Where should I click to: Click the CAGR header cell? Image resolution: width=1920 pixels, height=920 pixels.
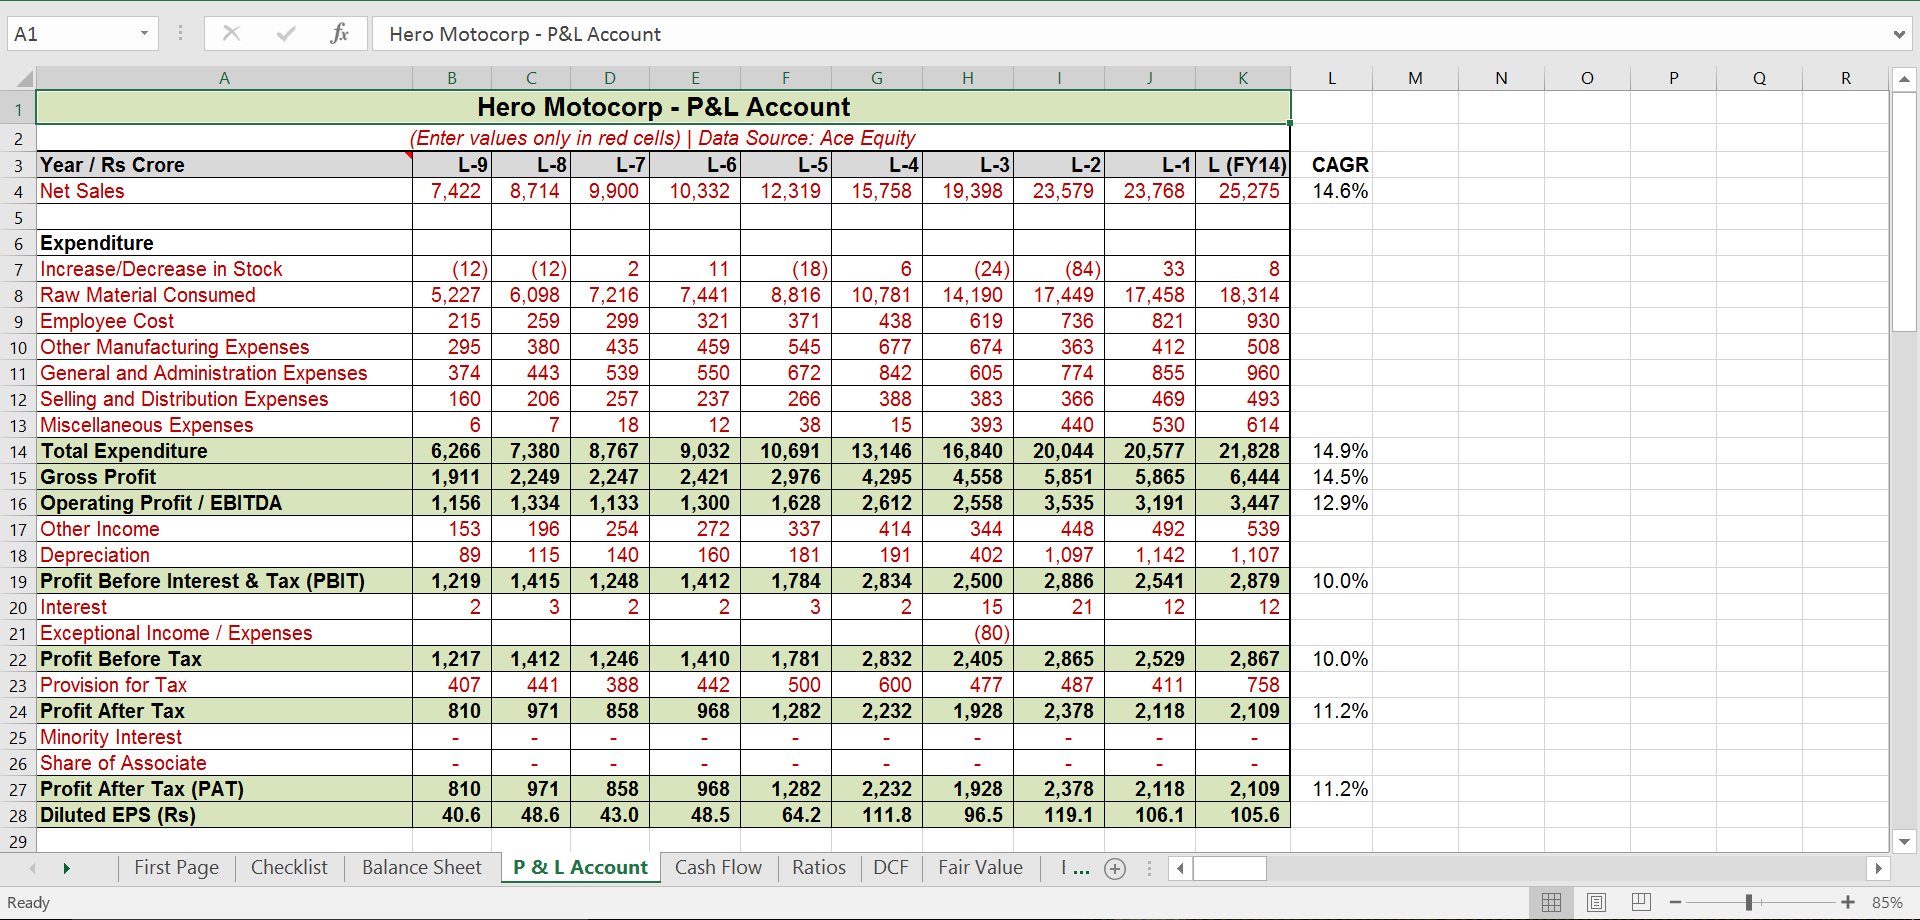tap(1332, 165)
